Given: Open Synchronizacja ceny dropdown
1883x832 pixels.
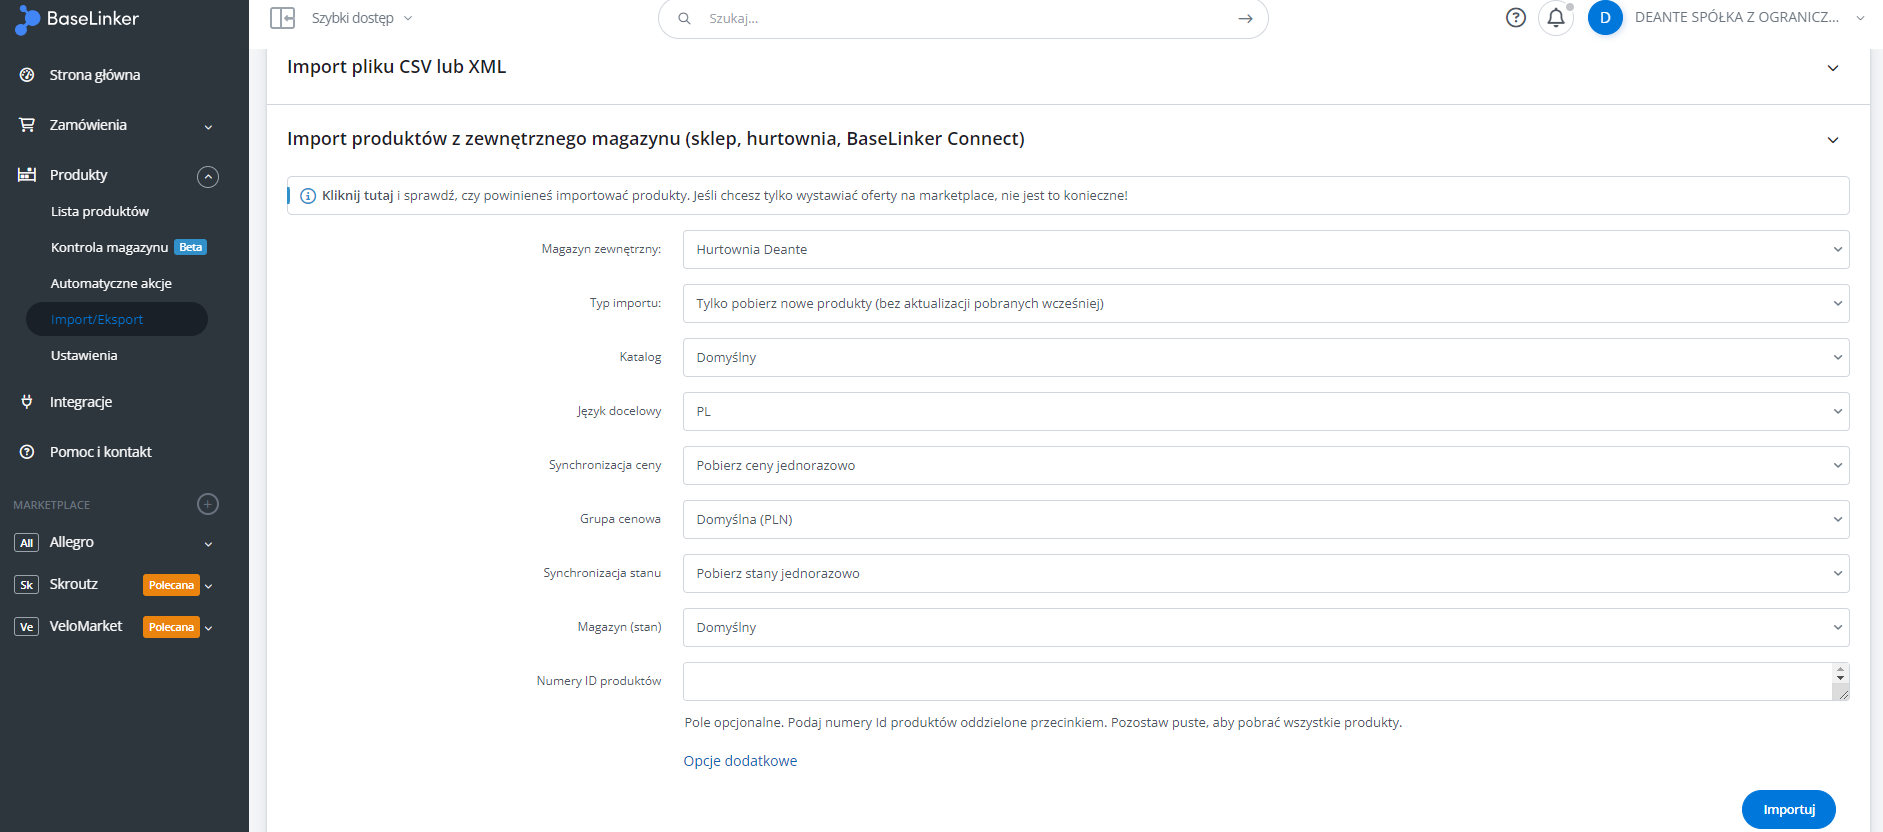Looking at the screenshot, I should pyautogui.click(x=1266, y=465).
